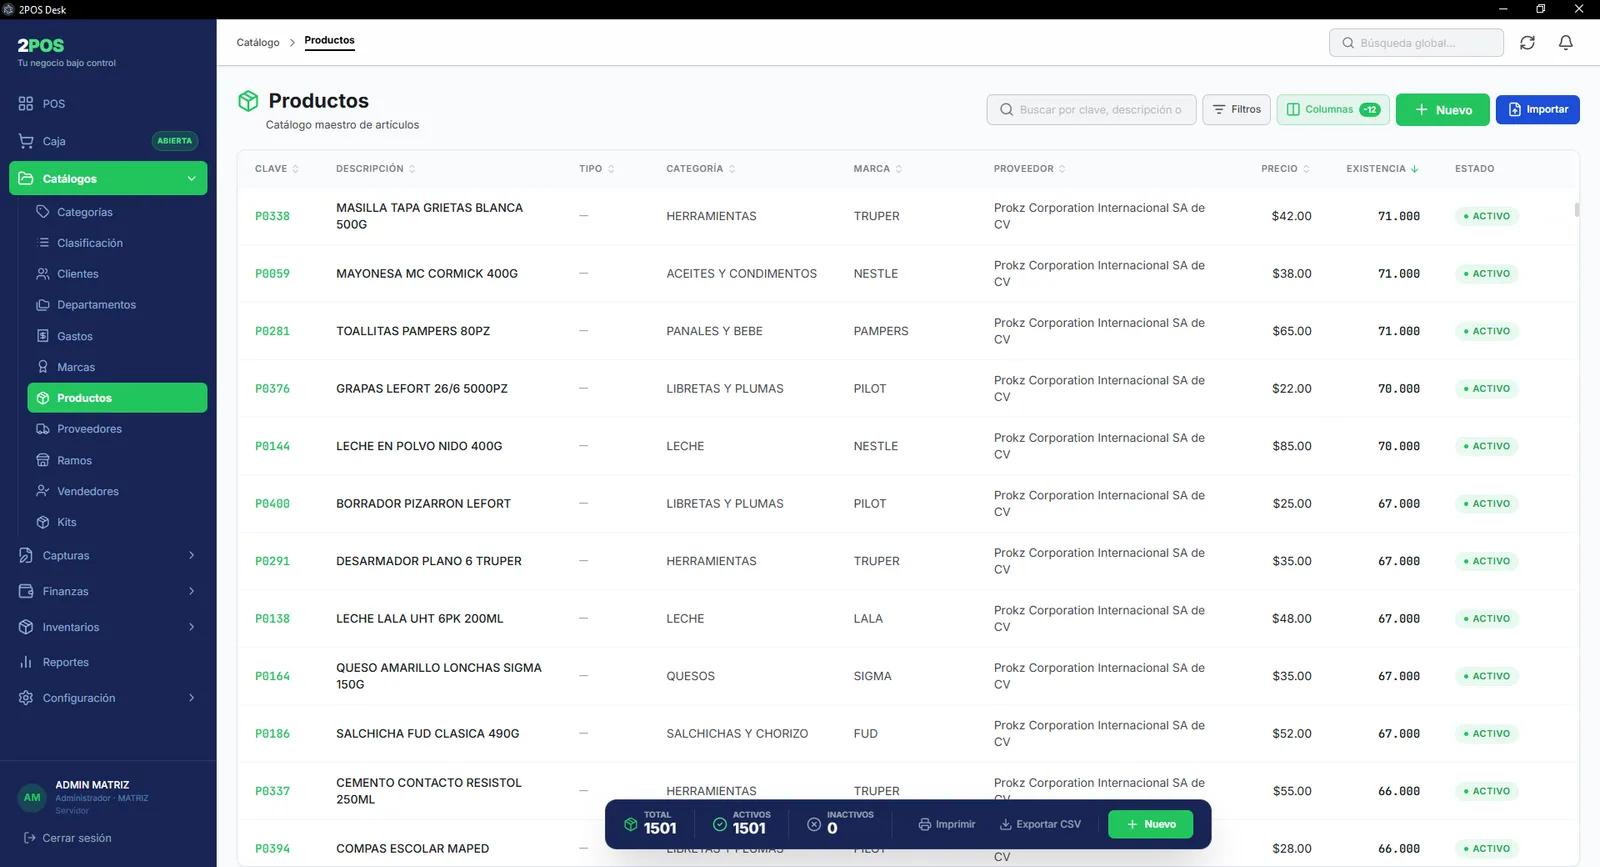Click Imprimir in bottom bar

(947, 824)
